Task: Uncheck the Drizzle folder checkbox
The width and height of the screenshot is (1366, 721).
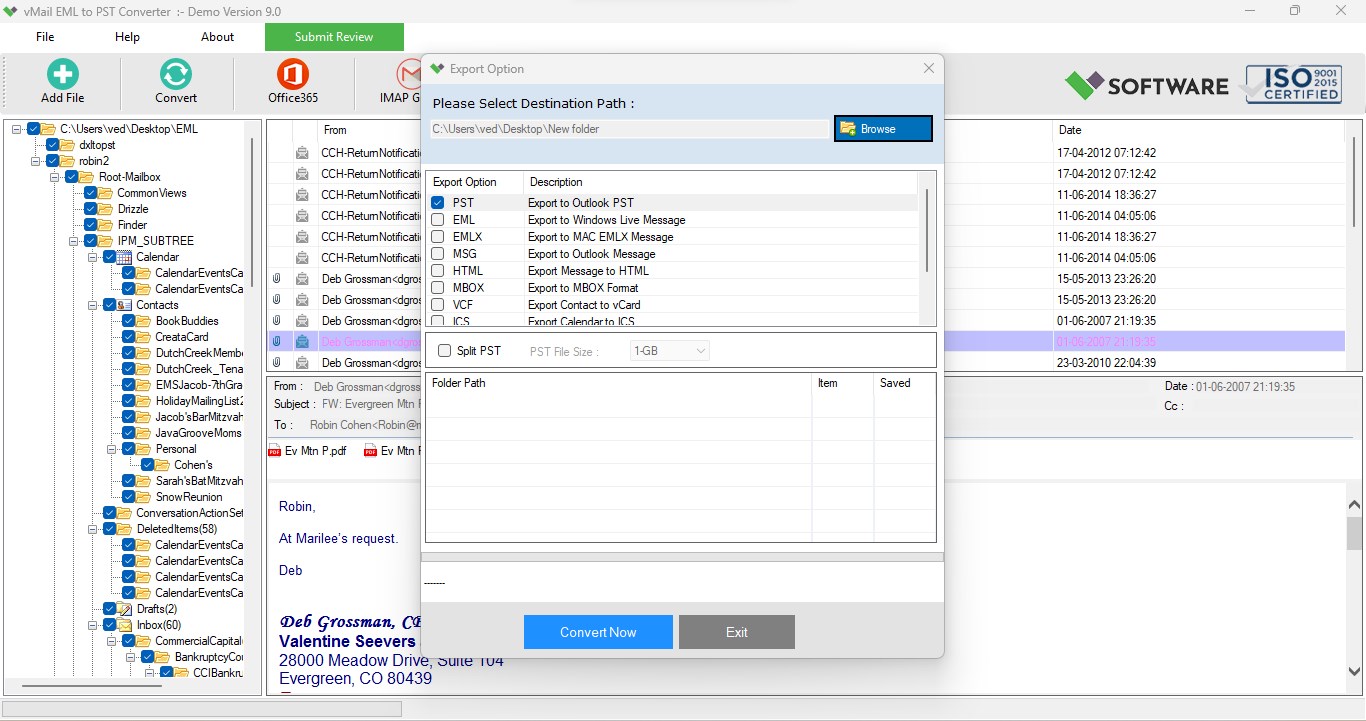Action: pyautogui.click(x=91, y=209)
